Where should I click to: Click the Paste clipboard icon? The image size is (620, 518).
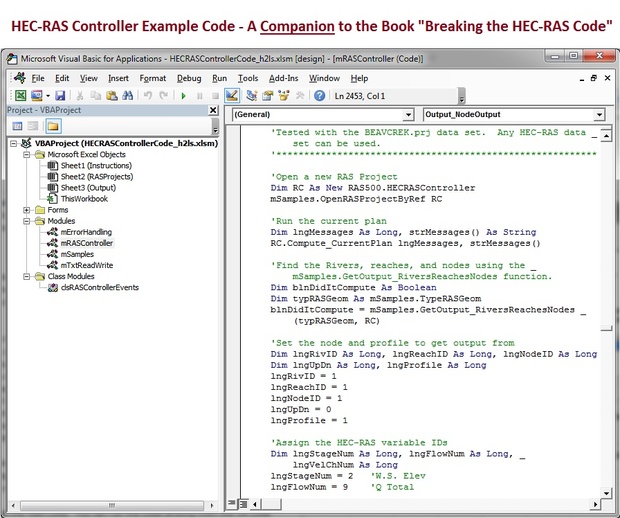(x=112, y=95)
